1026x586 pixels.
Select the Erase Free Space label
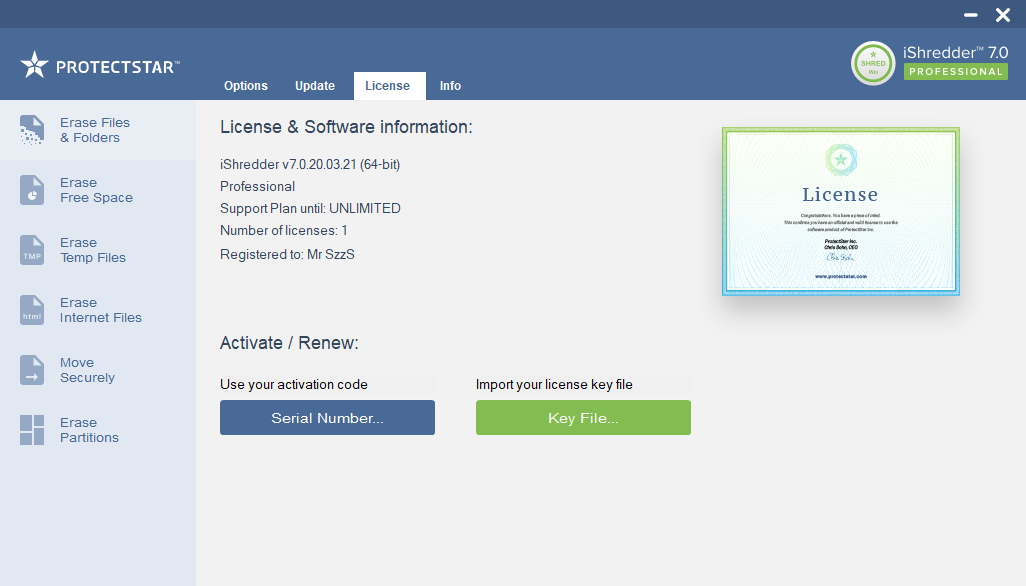pyautogui.click(x=96, y=190)
